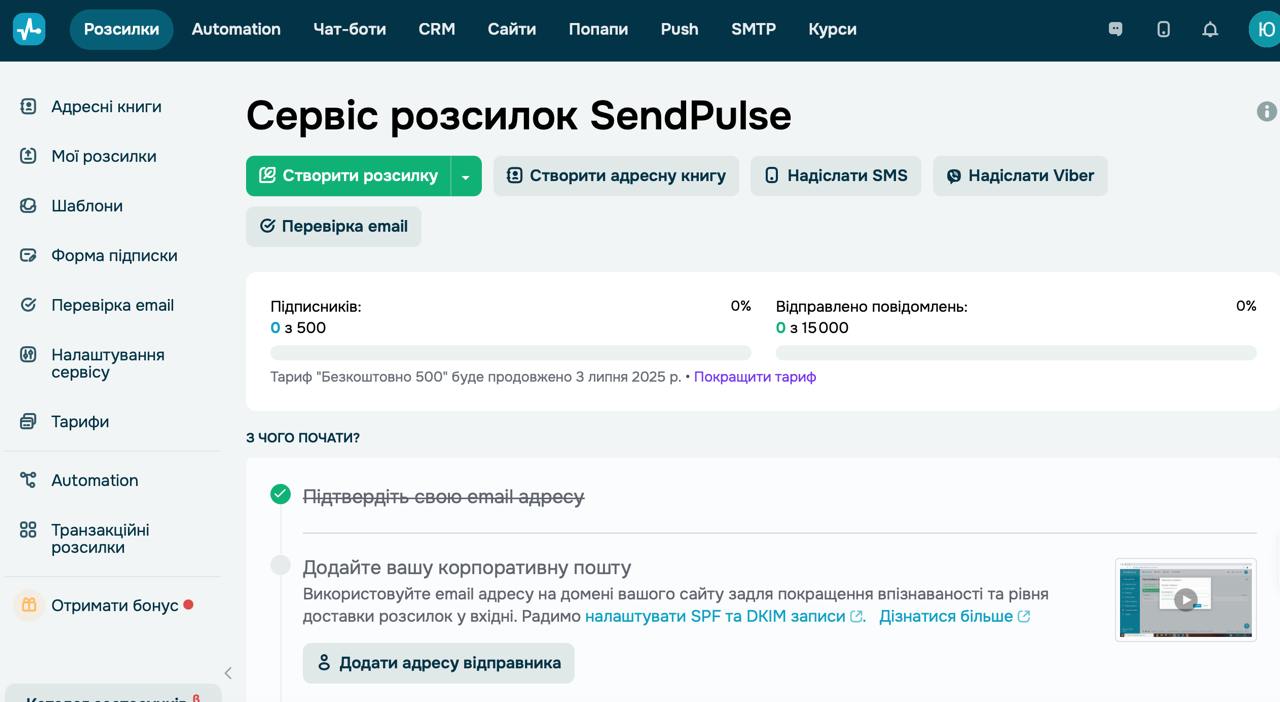Open the SendPulse home logo icon

pos(27,28)
